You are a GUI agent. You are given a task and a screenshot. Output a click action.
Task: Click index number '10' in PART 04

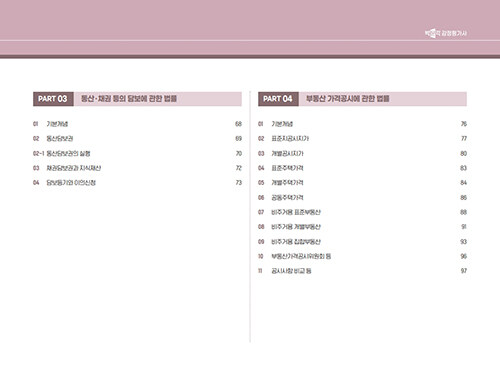pyautogui.click(x=260, y=256)
